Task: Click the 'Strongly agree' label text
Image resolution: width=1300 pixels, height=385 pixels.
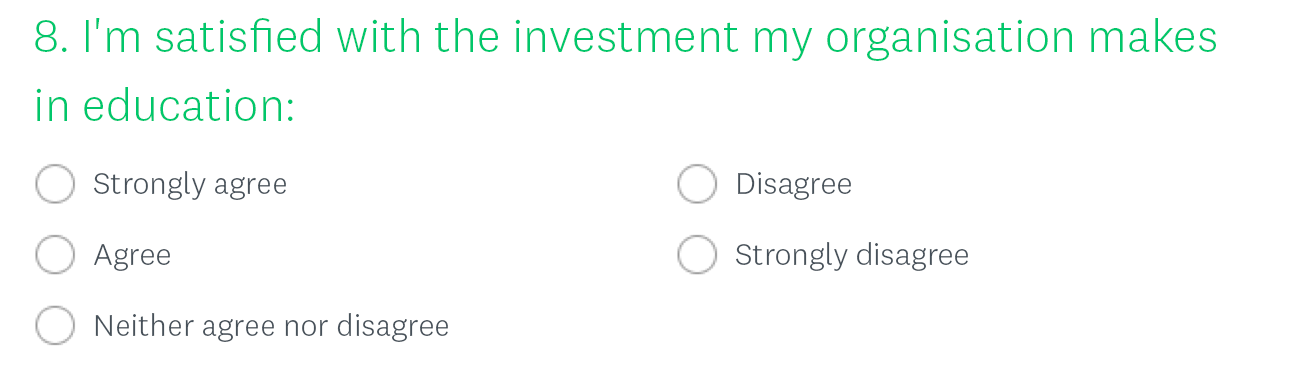Action: point(190,185)
